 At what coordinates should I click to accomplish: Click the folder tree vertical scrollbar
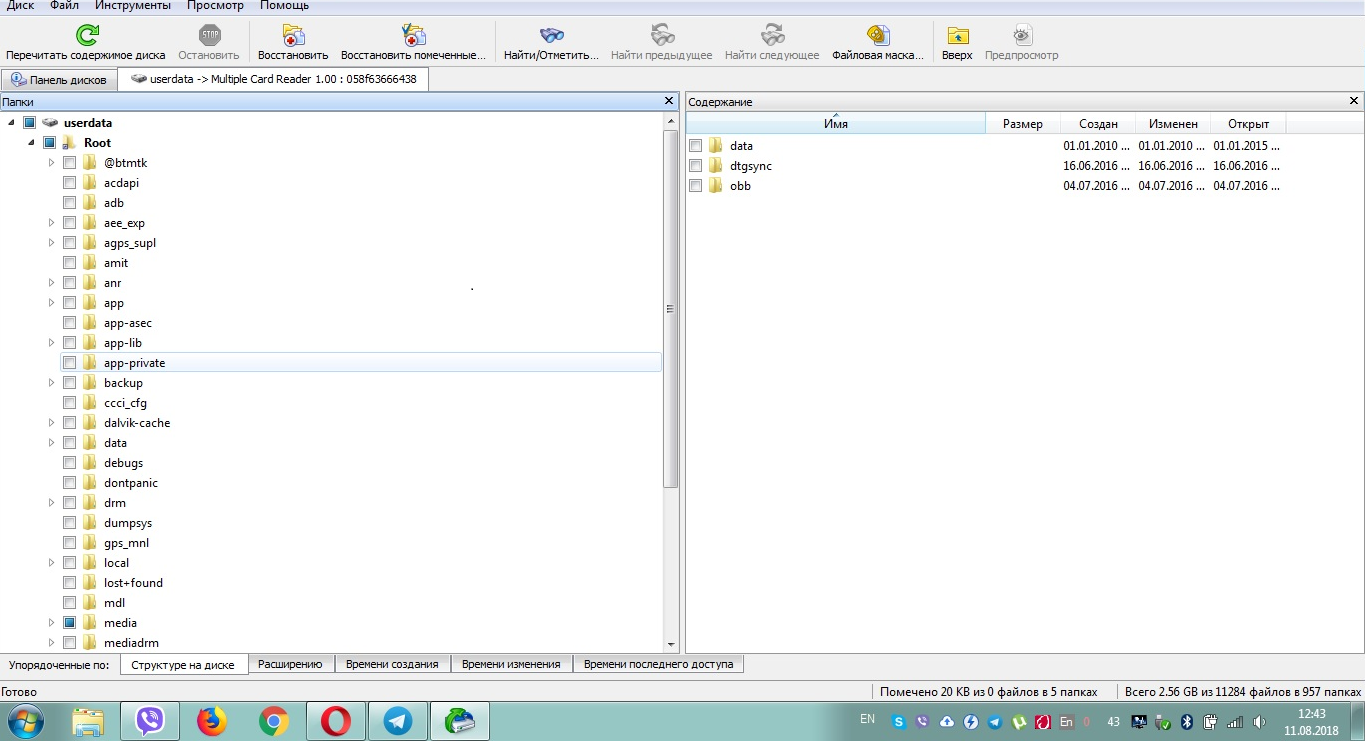click(x=671, y=310)
